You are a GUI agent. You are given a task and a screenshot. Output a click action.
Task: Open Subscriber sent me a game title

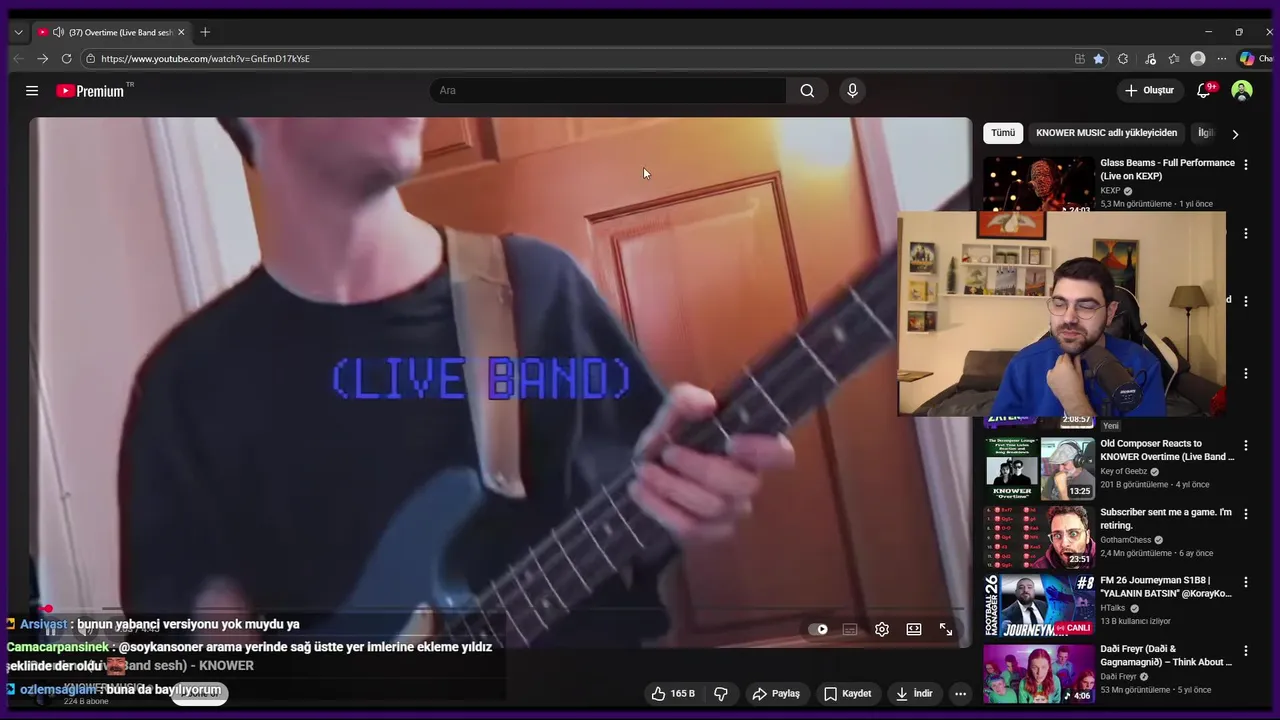1166,519
